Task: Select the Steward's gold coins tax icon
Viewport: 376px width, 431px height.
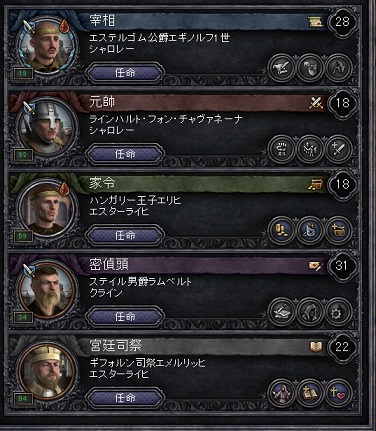Action: tap(282, 230)
